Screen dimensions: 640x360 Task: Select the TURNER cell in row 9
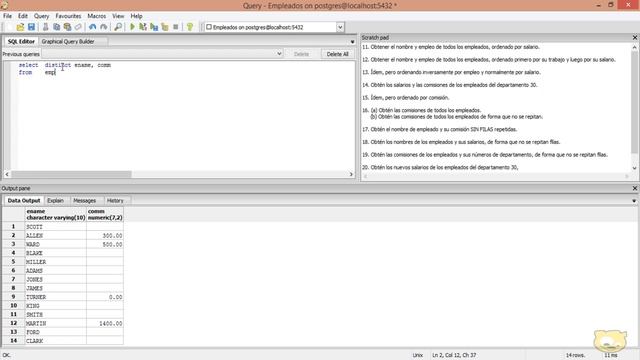pos(56,297)
